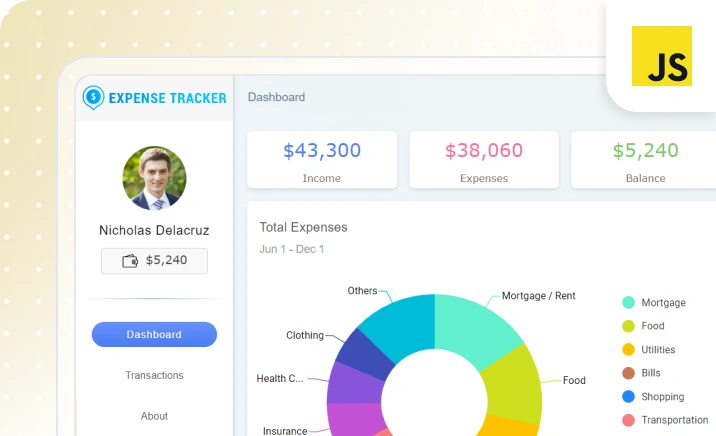Toggle the Bills legend dot

click(628, 373)
